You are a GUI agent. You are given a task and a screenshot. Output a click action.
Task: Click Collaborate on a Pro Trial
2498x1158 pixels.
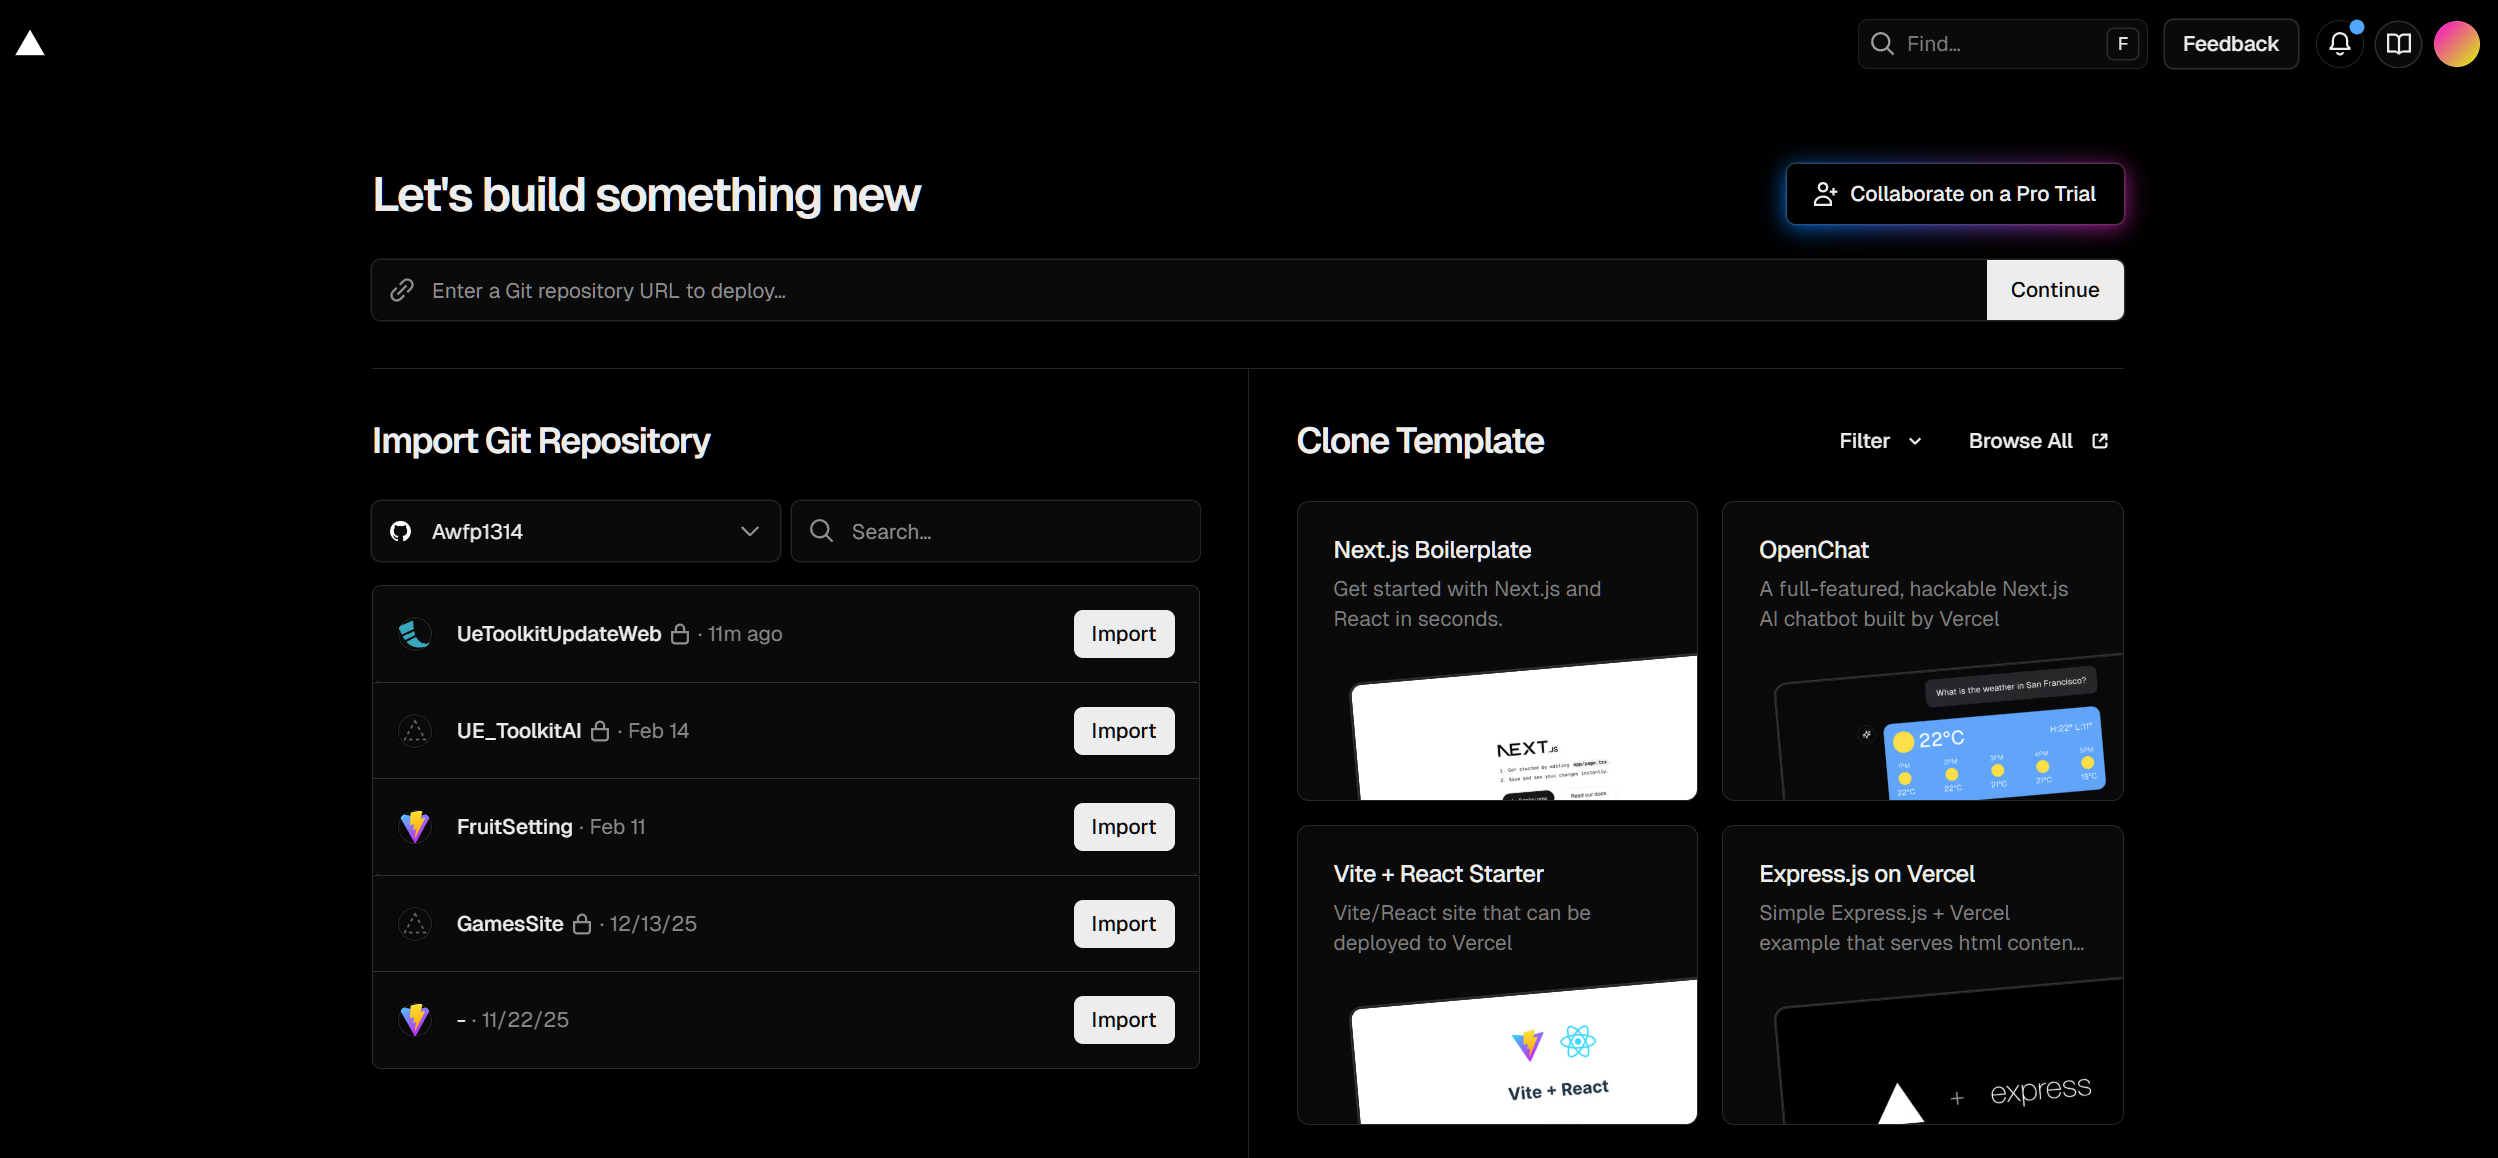pos(1955,194)
